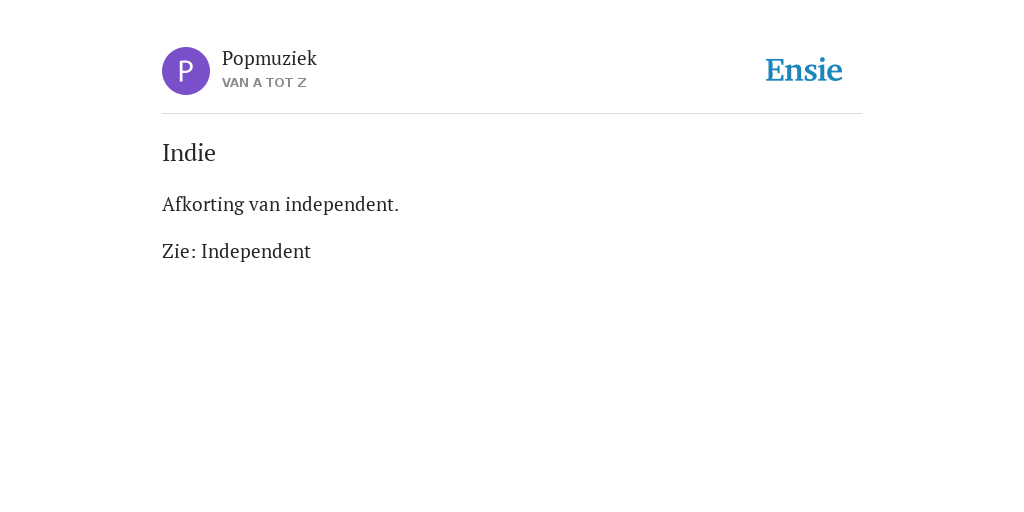The image size is (1024, 512).
Task: Click the letter 'I' of the Indie heading
Action: point(166,153)
